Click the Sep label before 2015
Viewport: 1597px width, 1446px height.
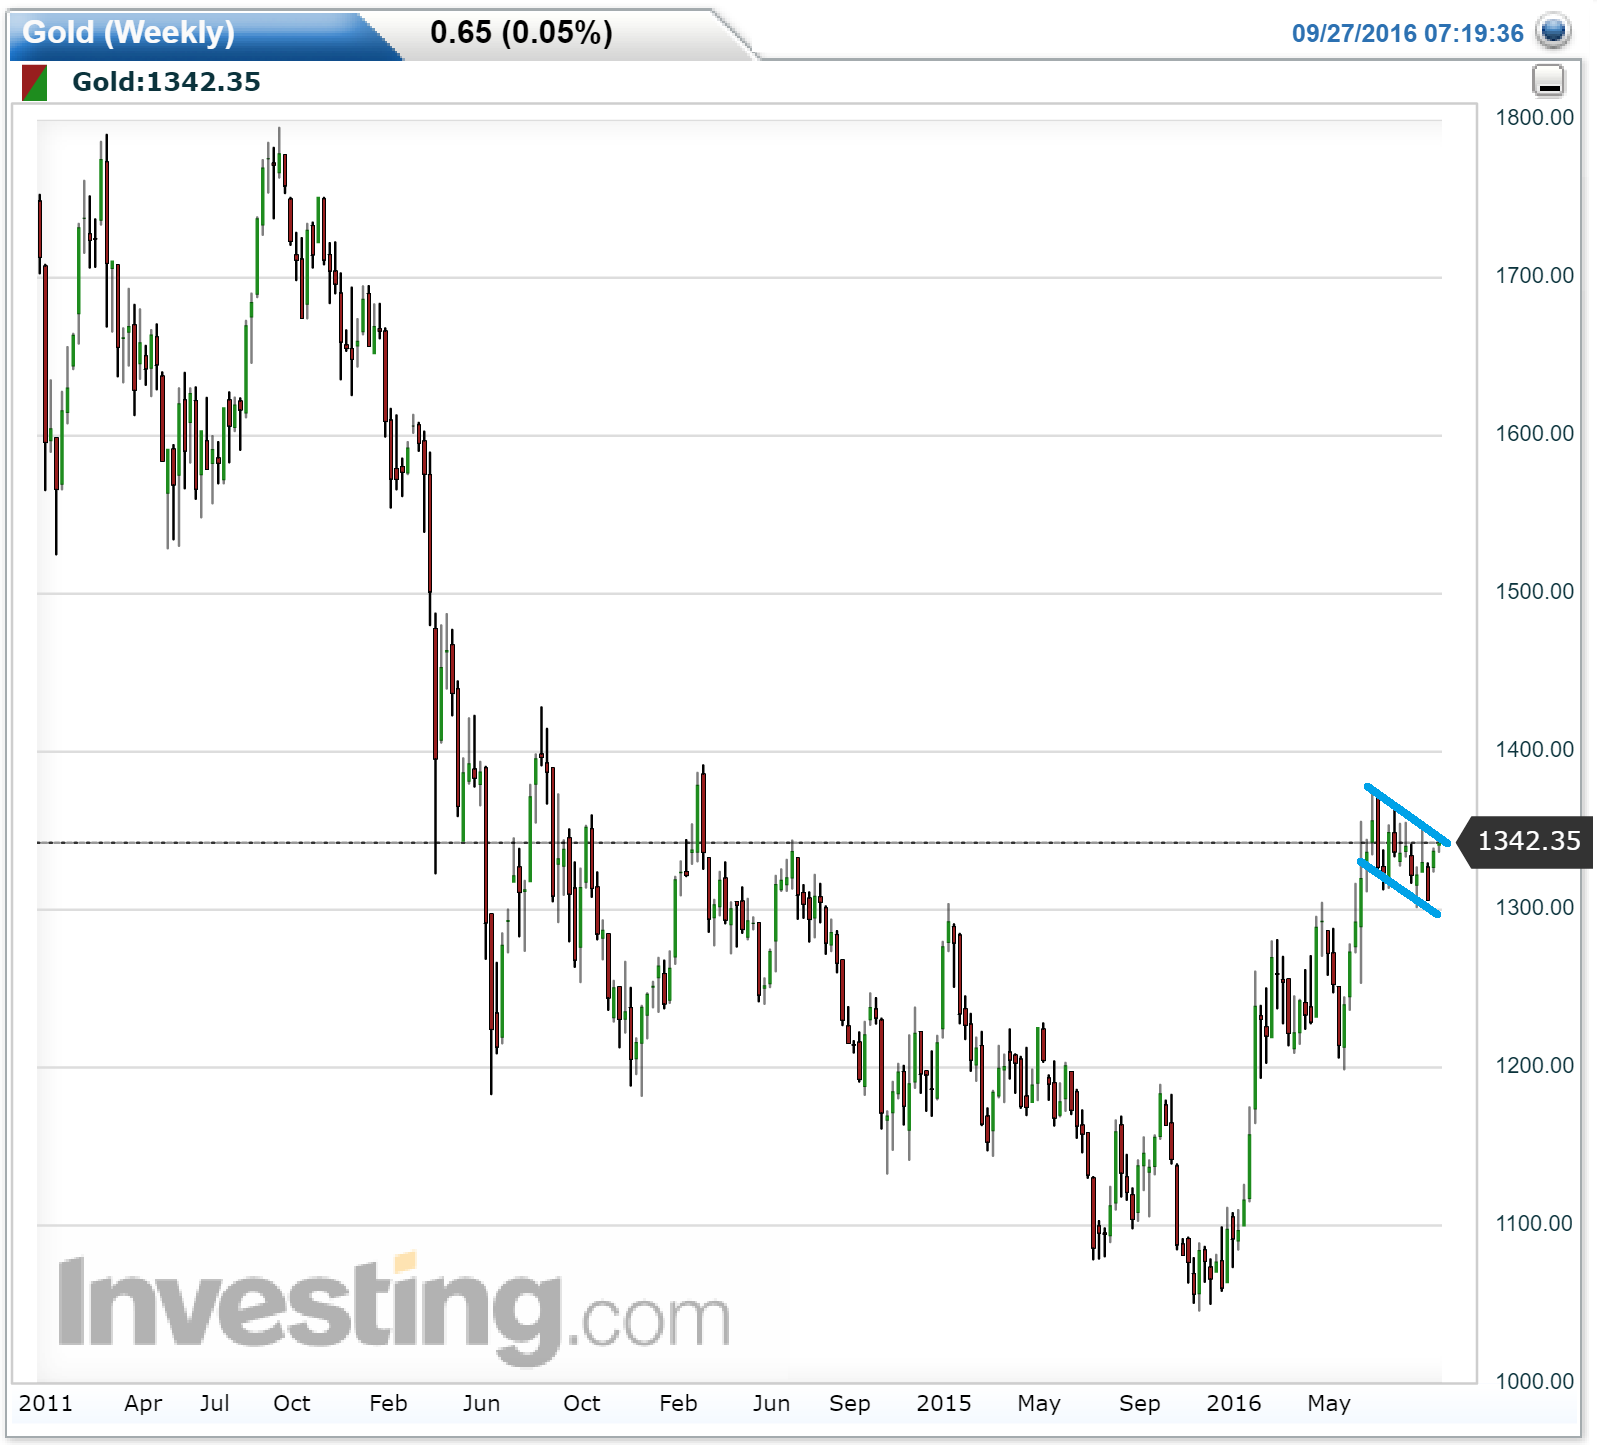click(x=849, y=1404)
